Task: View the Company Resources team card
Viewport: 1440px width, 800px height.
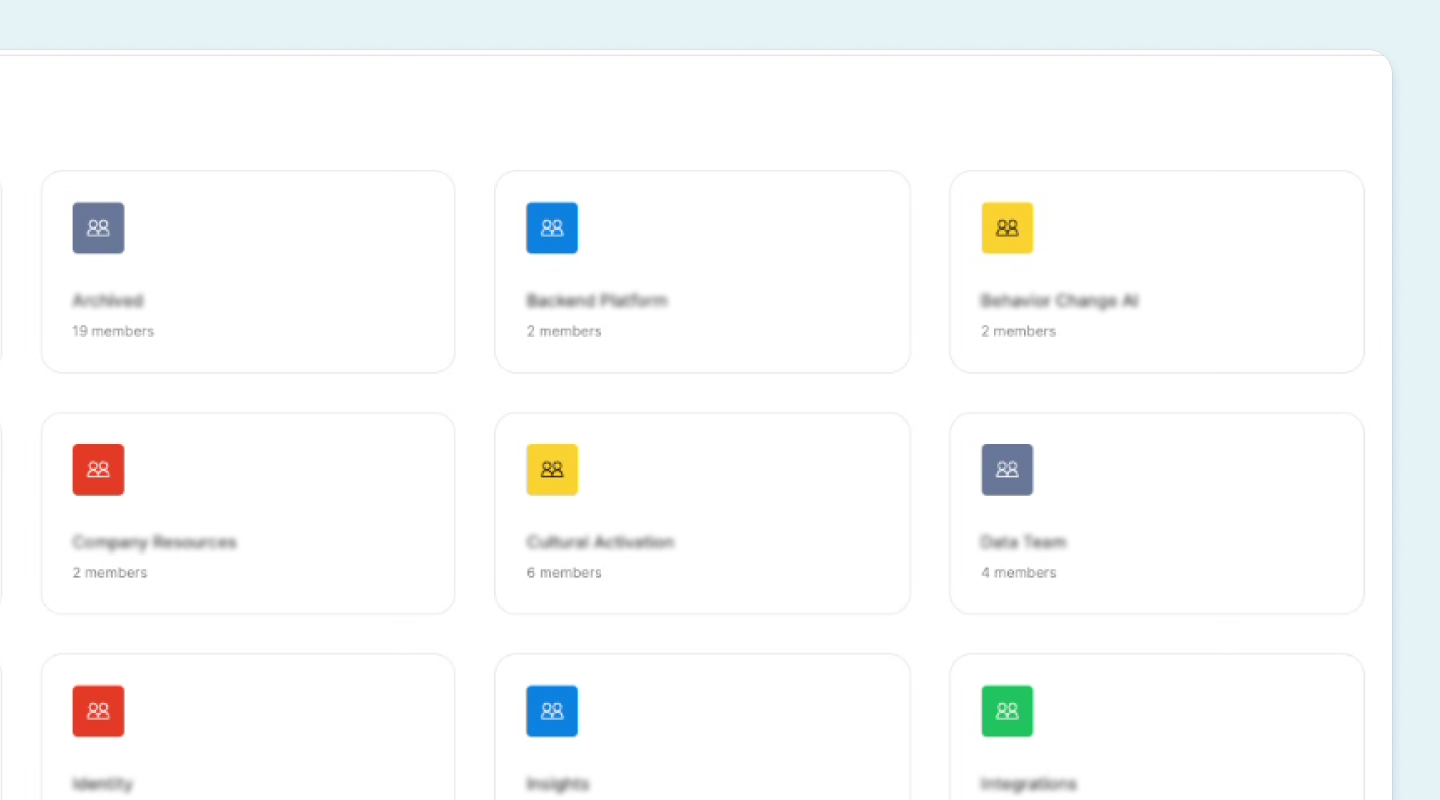Action: 247,513
